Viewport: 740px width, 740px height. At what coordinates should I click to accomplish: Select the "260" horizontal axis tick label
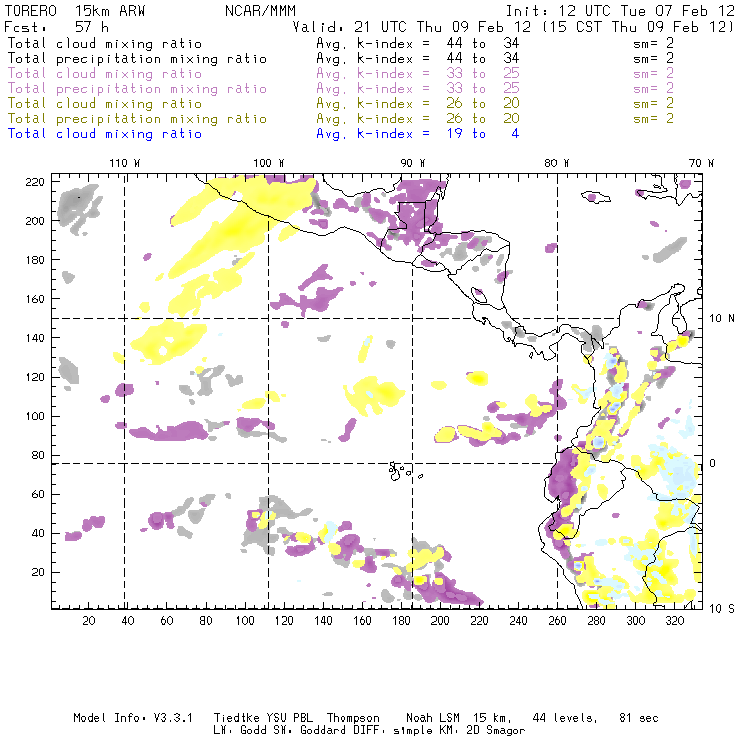[557, 621]
